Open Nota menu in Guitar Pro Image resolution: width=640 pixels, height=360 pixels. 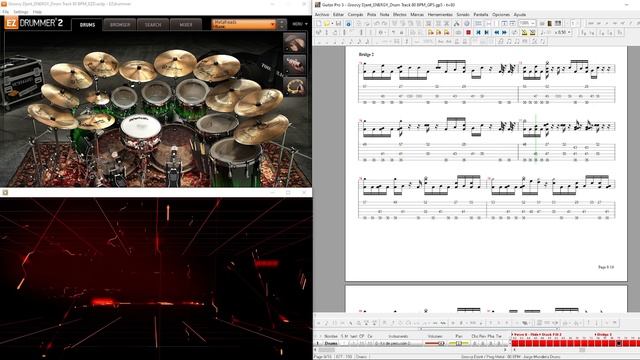[384, 14]
